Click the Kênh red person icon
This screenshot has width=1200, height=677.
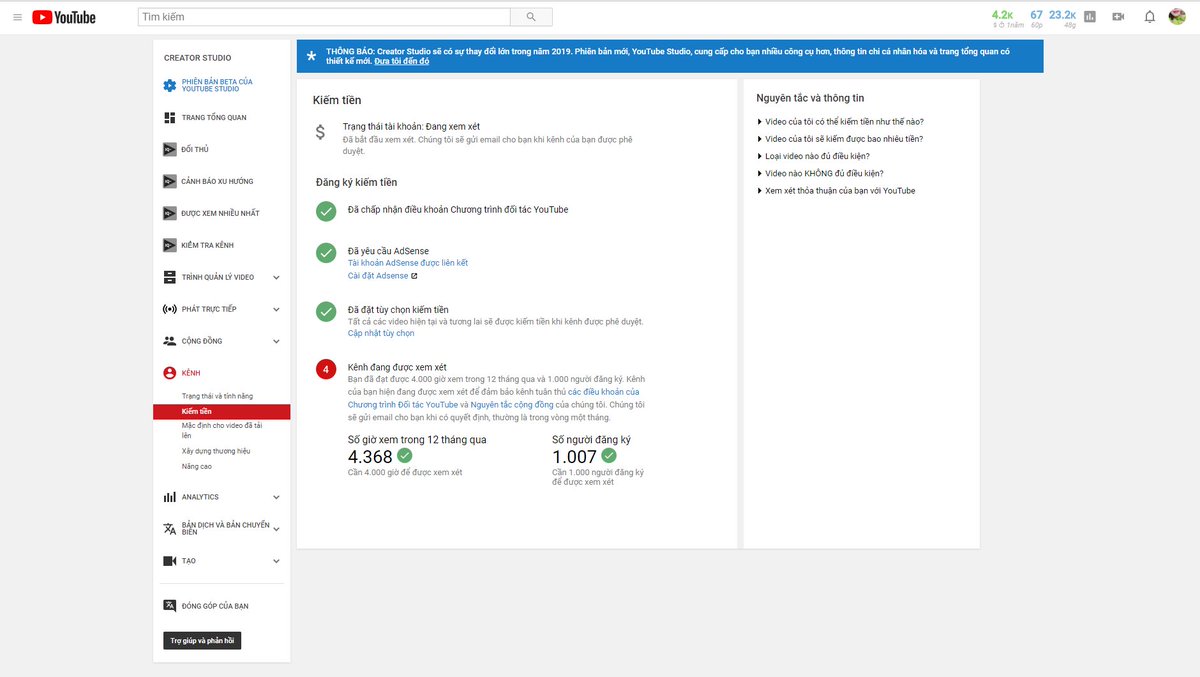coord(170,373)
